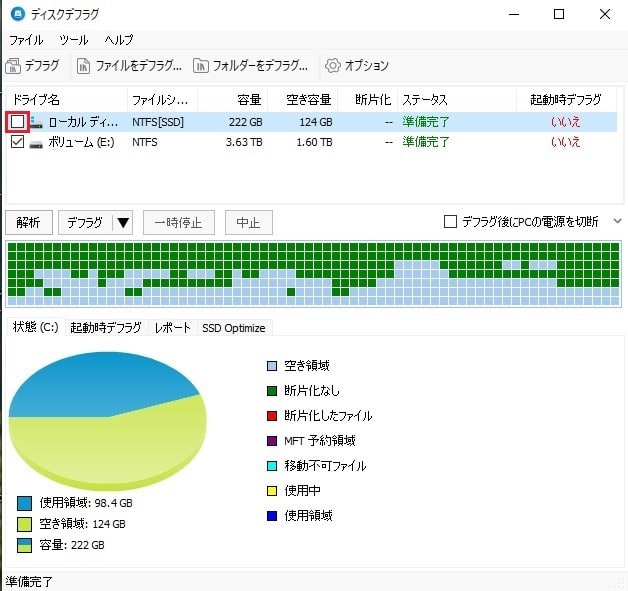
Task: Select the ローカル ディ... drive name
Action: [x=83, y=122]
